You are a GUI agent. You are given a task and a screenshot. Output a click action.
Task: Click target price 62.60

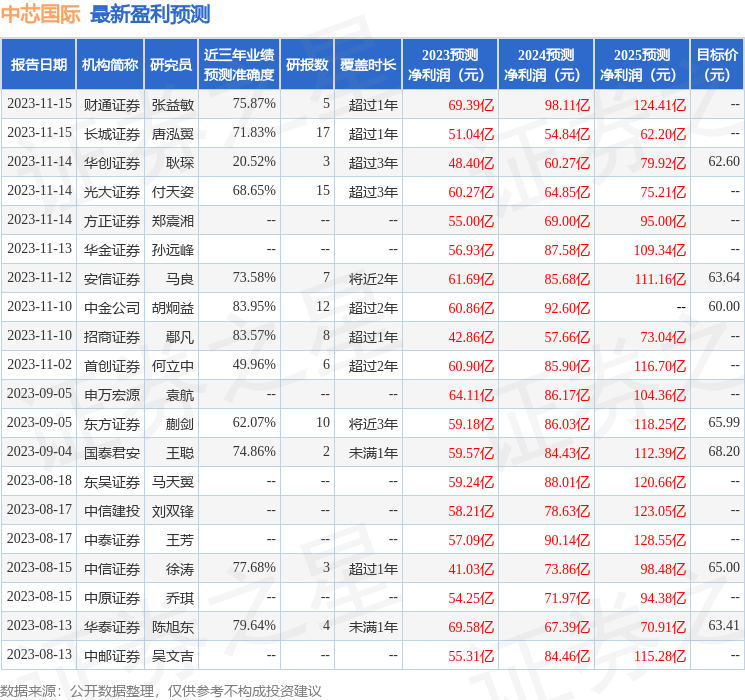[724, 161]
